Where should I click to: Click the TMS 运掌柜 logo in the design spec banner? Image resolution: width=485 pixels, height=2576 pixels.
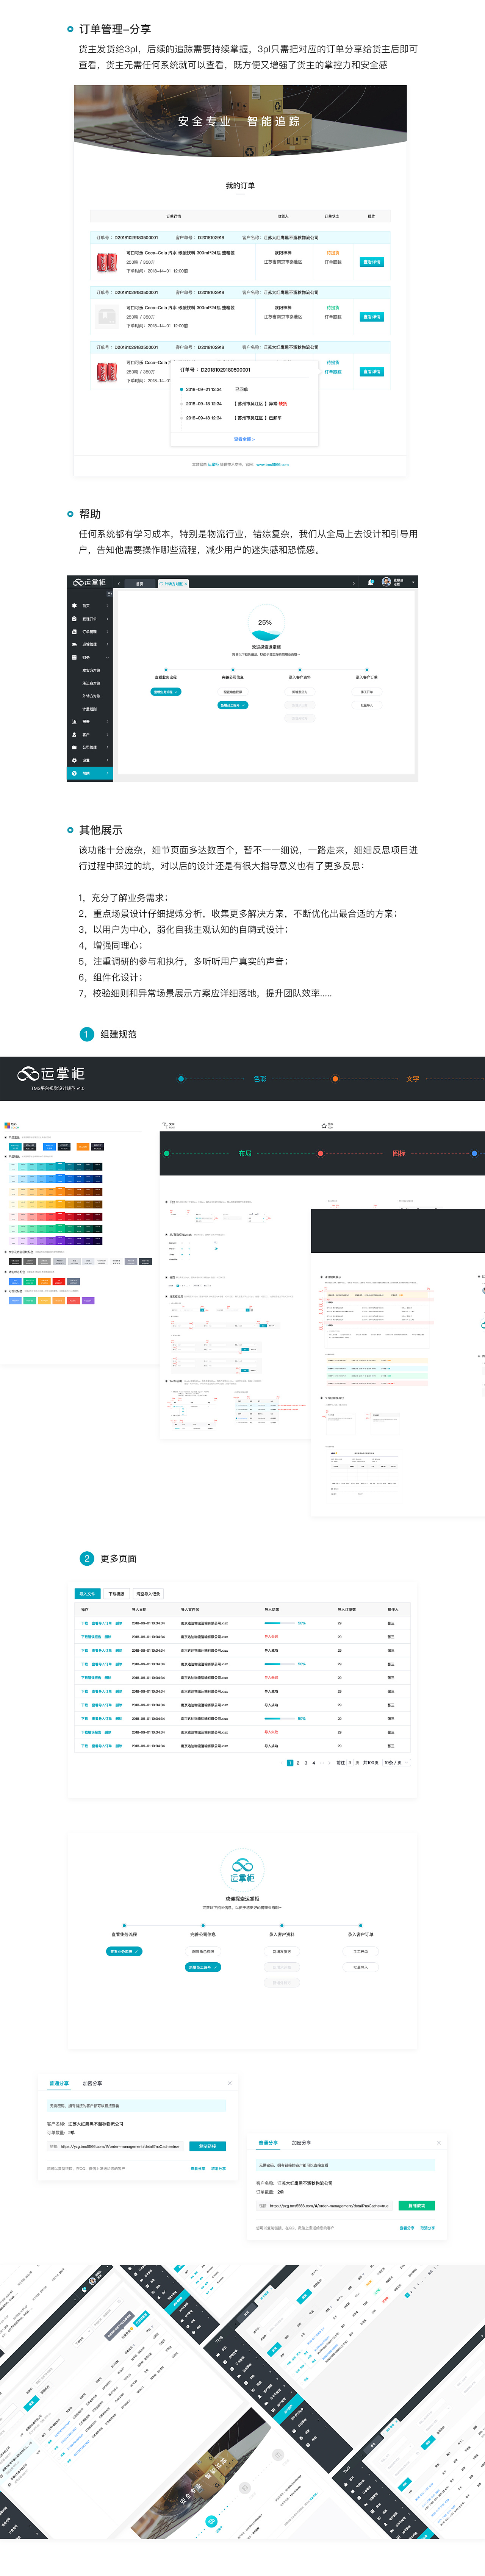[x=51, y=1074]
